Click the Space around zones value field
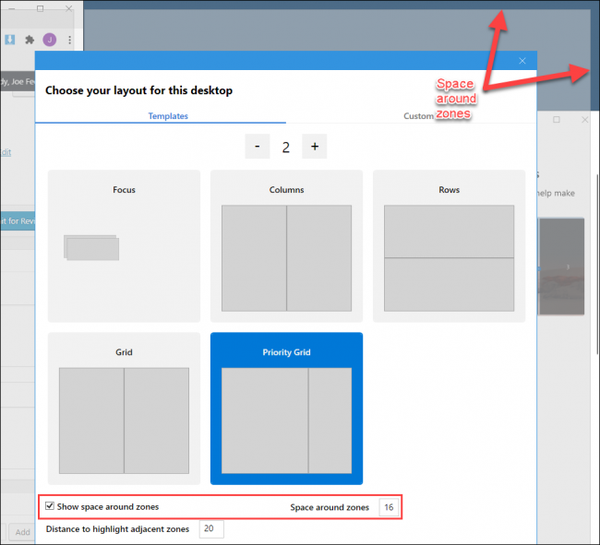The width and height of the screenshot is (600, 545). pos(387,508)
